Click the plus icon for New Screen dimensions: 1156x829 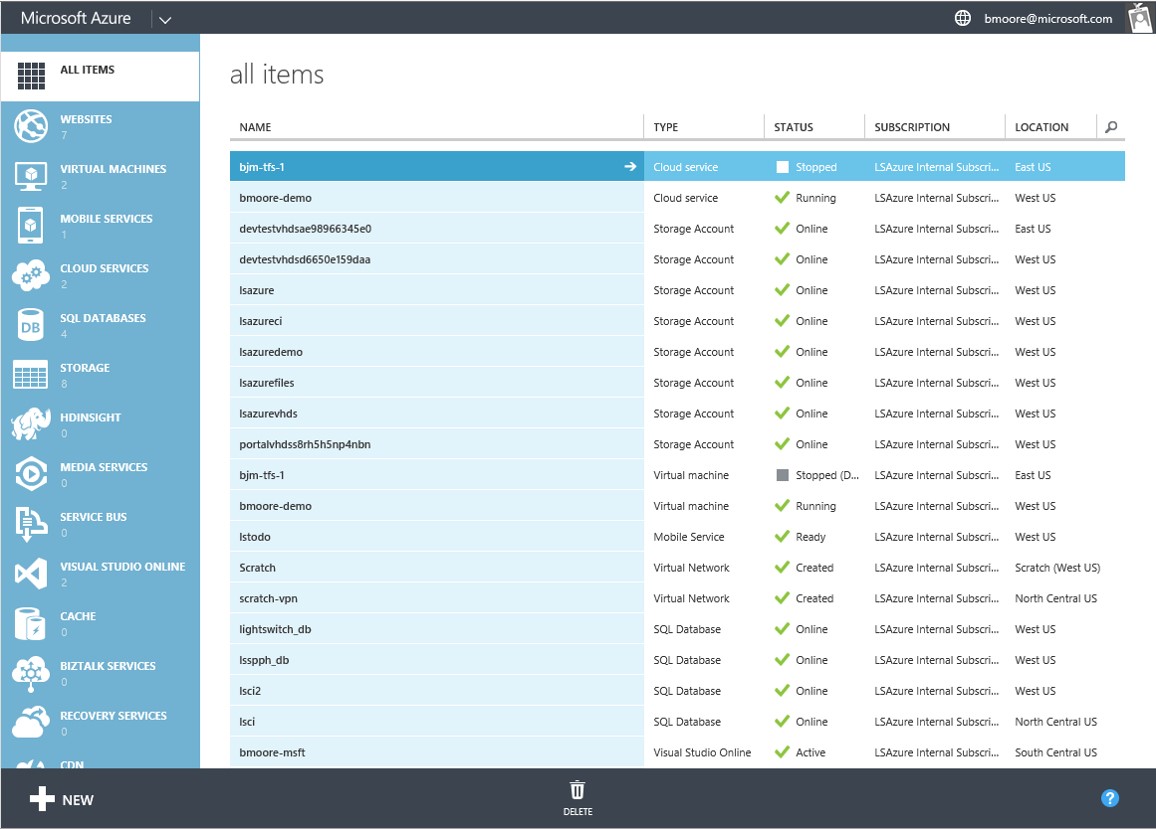tap(42, 799)
